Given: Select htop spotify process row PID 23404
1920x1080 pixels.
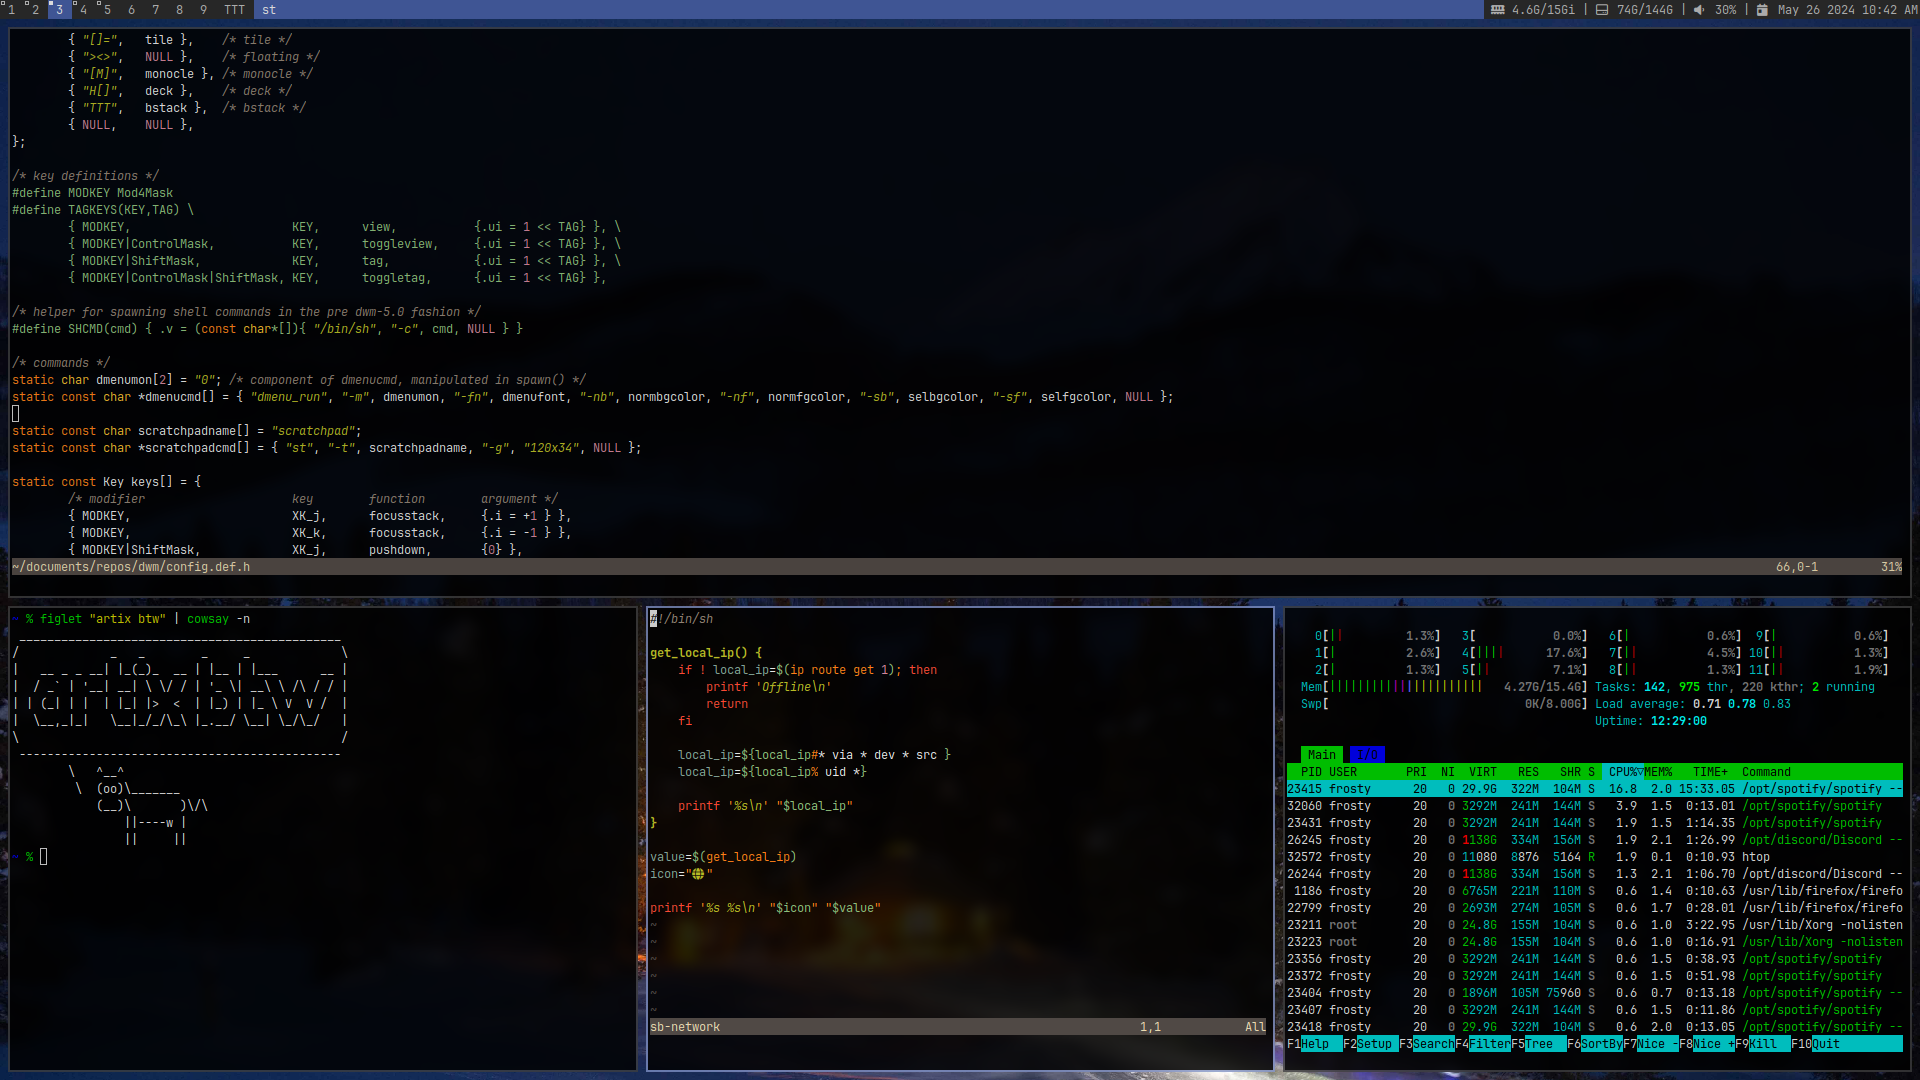Looking at the screenshot, I should pos(1595,993).
